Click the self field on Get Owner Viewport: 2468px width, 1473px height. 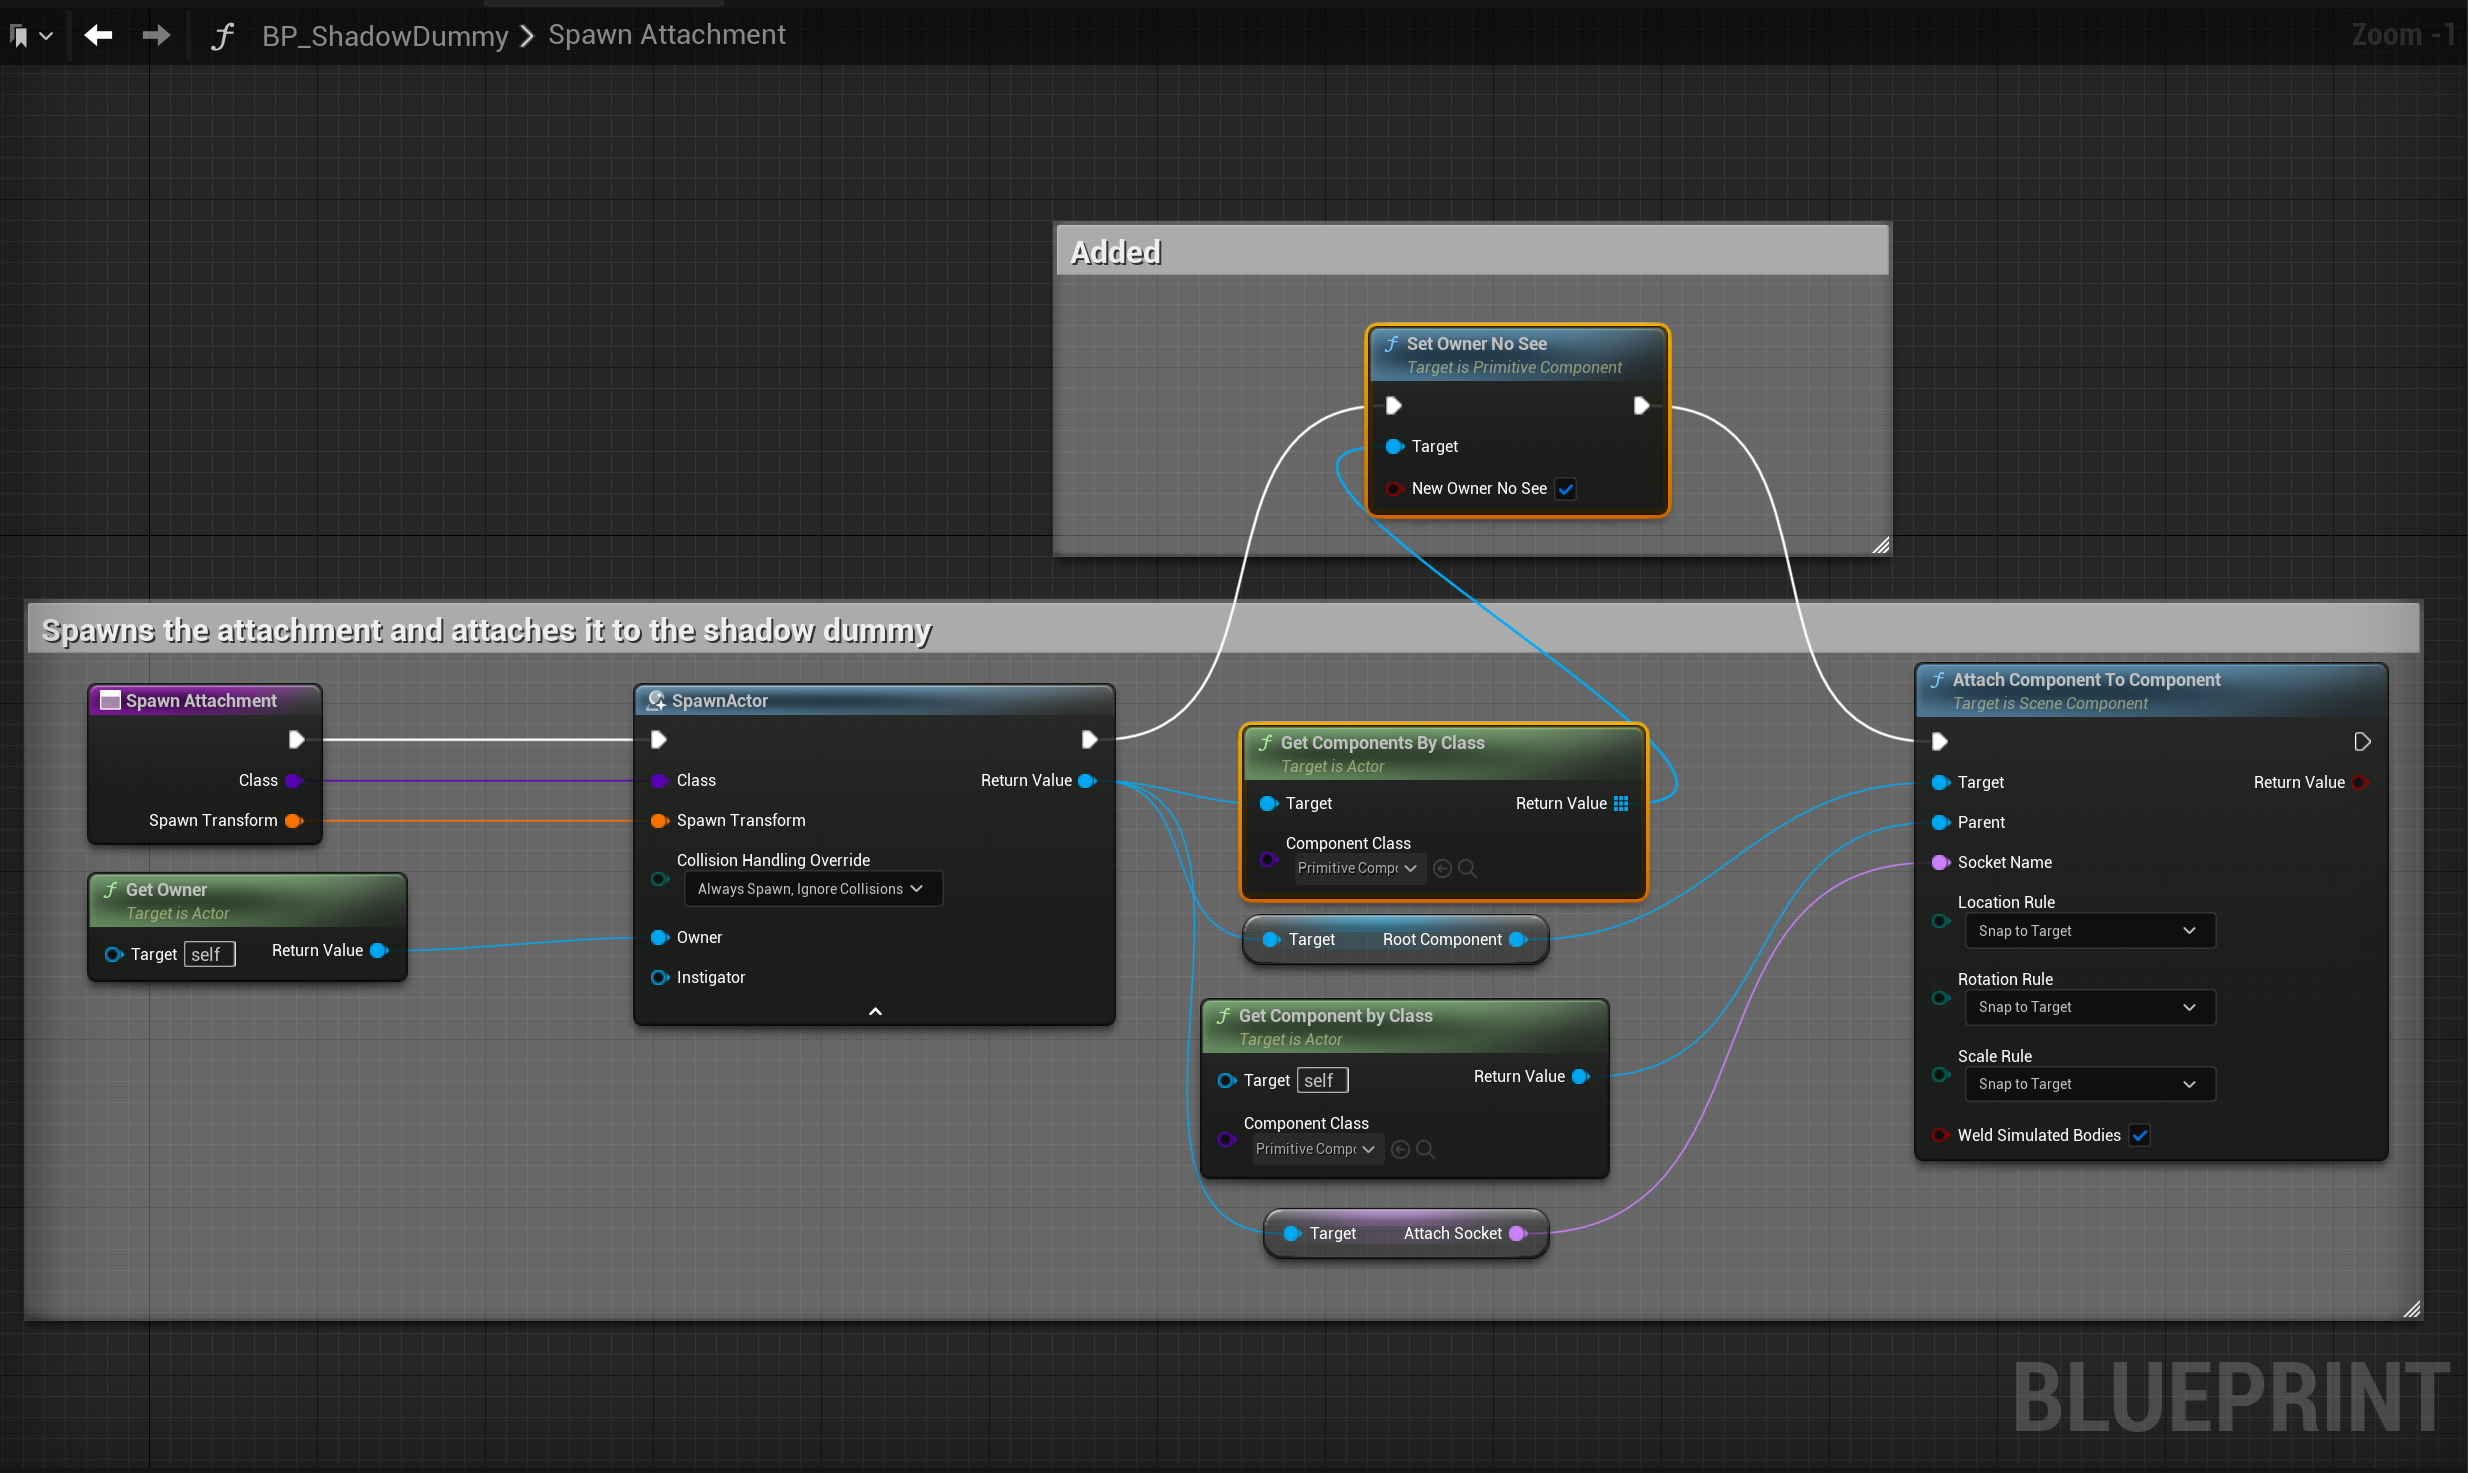pos(209,954)
